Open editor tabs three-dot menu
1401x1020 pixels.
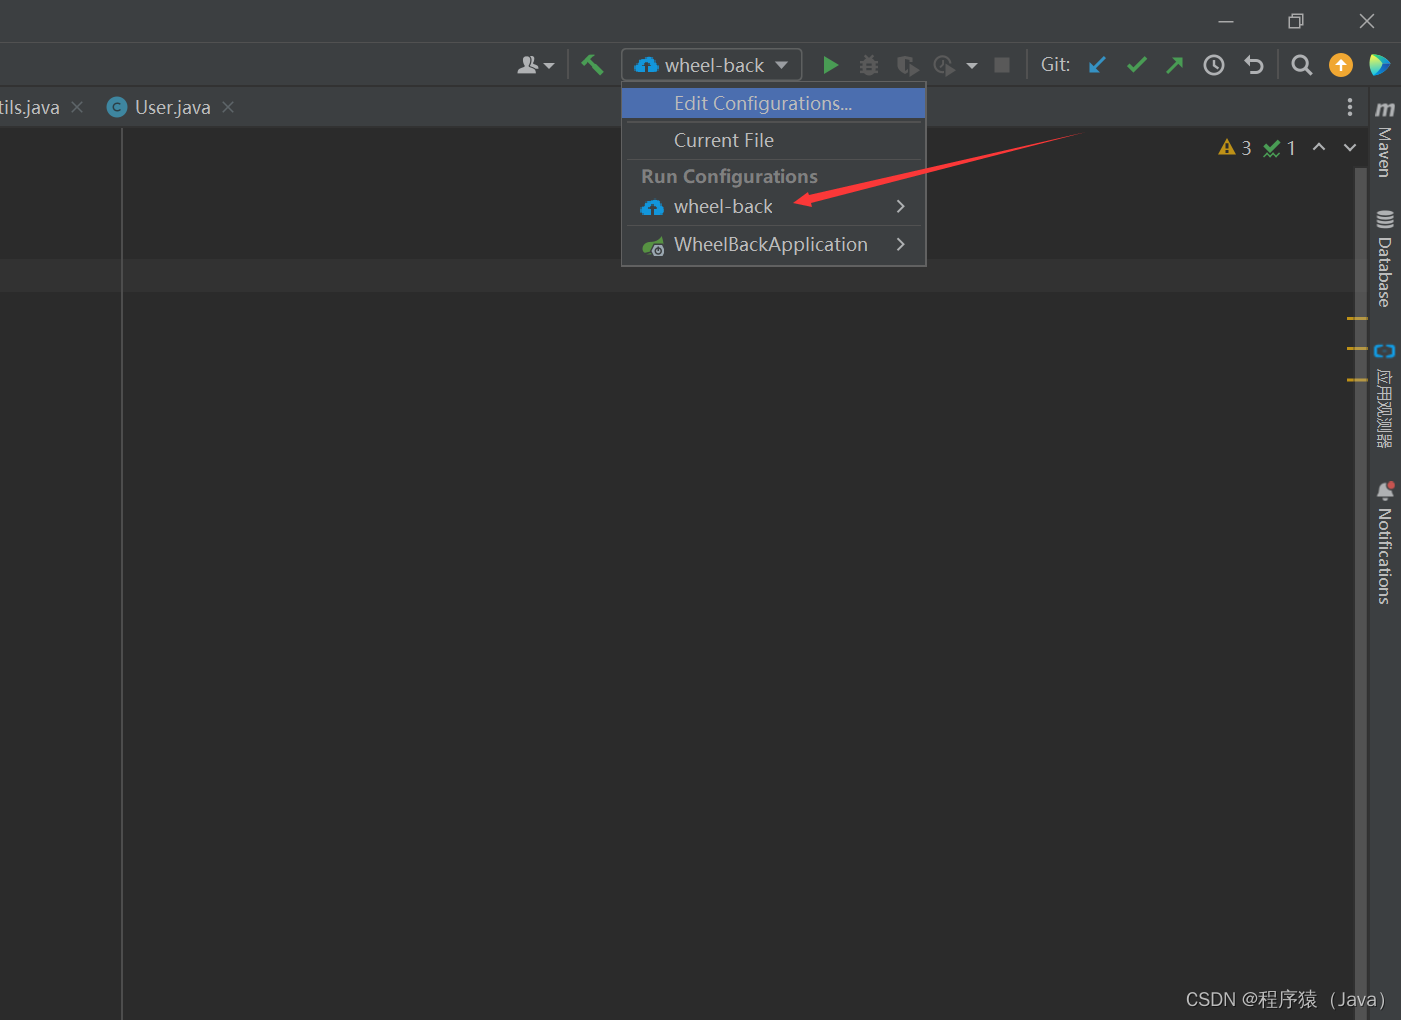click(x=1350, y=107)
